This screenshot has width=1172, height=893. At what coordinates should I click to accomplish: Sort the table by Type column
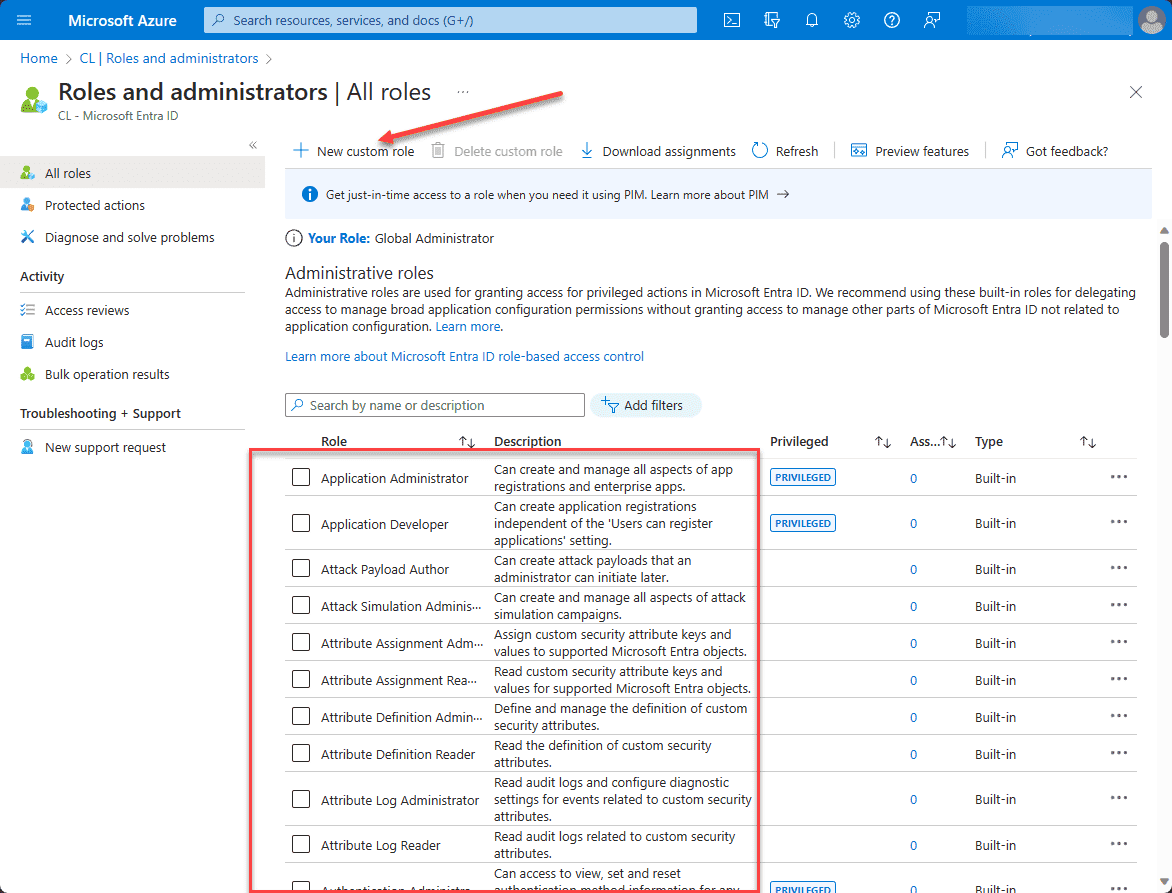[x=1088, y=442]
